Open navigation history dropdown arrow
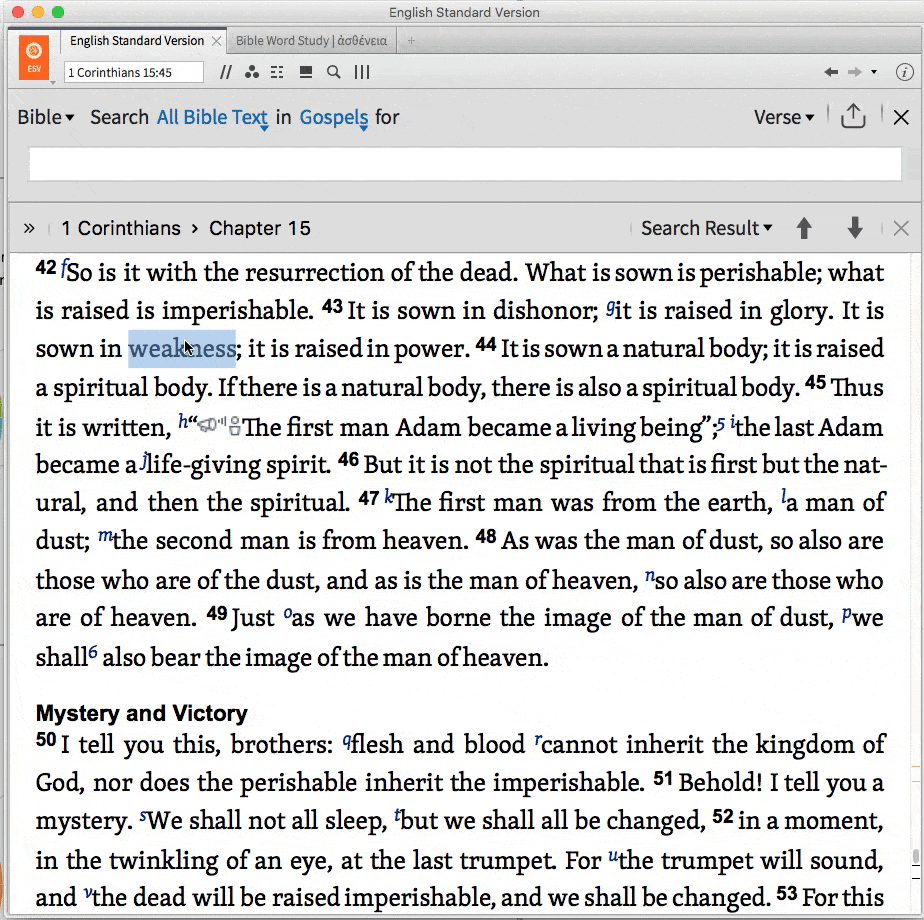The width and height of the screenshot is (924, 920). tap(874, 72)
